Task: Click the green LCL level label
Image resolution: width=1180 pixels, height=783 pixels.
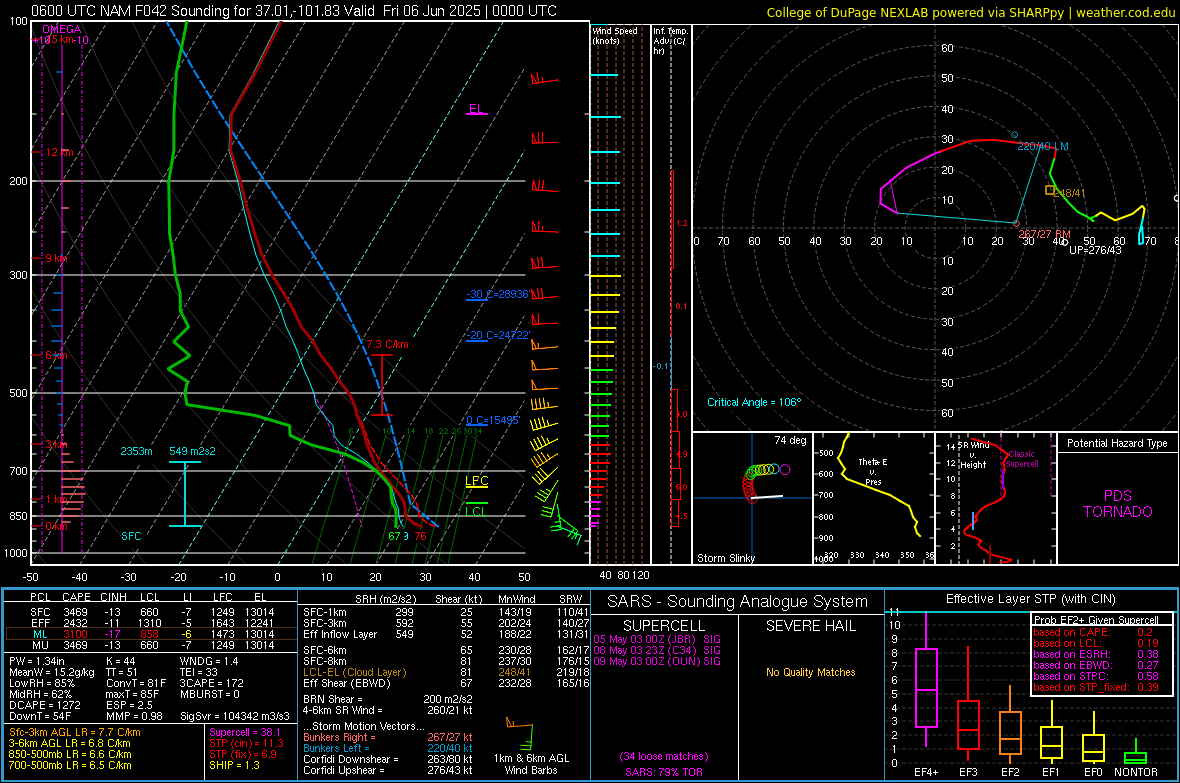Action: click(475, 511)
